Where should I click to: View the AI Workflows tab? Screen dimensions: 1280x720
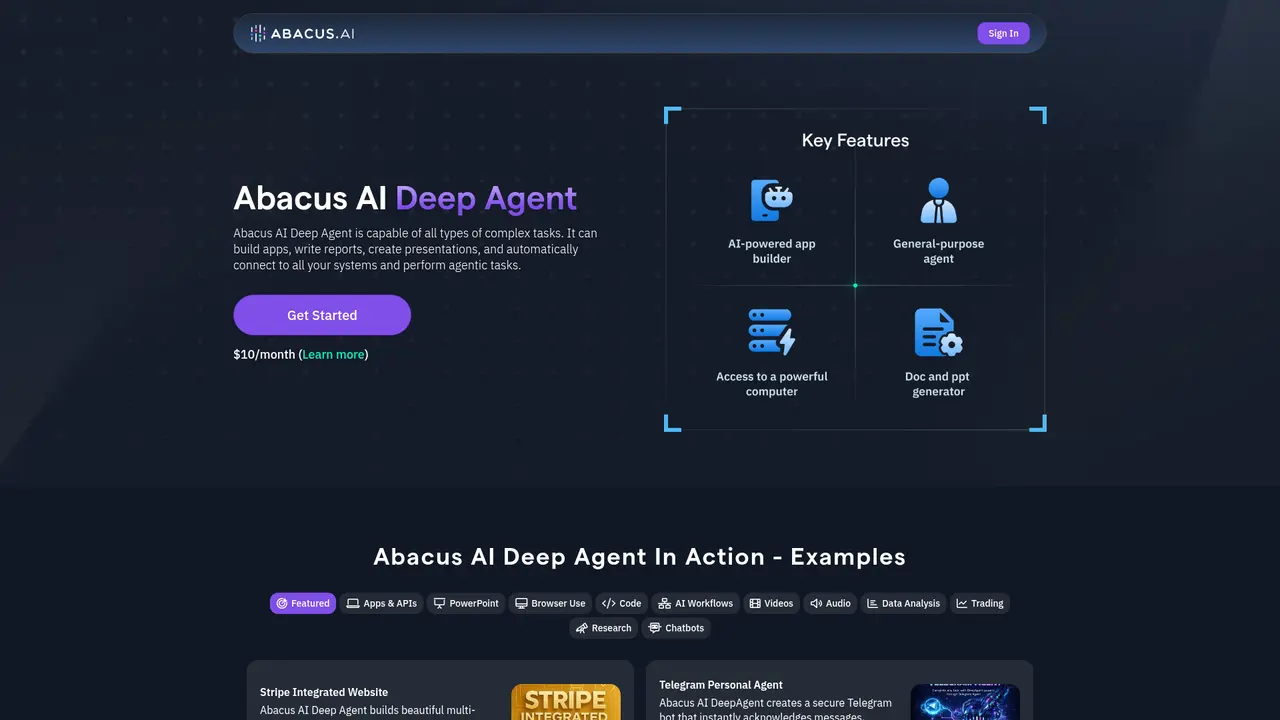(x=696, y=603)
